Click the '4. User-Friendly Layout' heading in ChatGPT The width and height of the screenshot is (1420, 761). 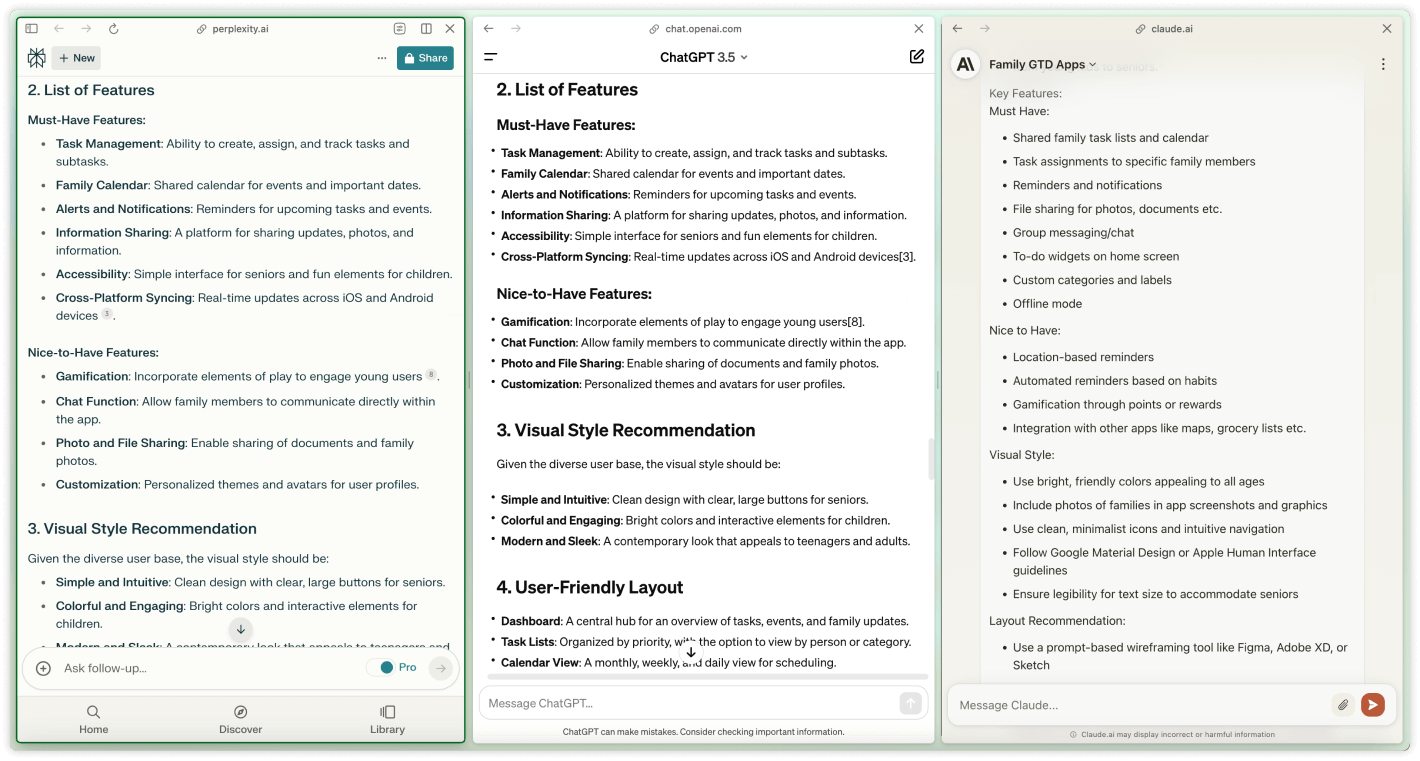[590, 587]
